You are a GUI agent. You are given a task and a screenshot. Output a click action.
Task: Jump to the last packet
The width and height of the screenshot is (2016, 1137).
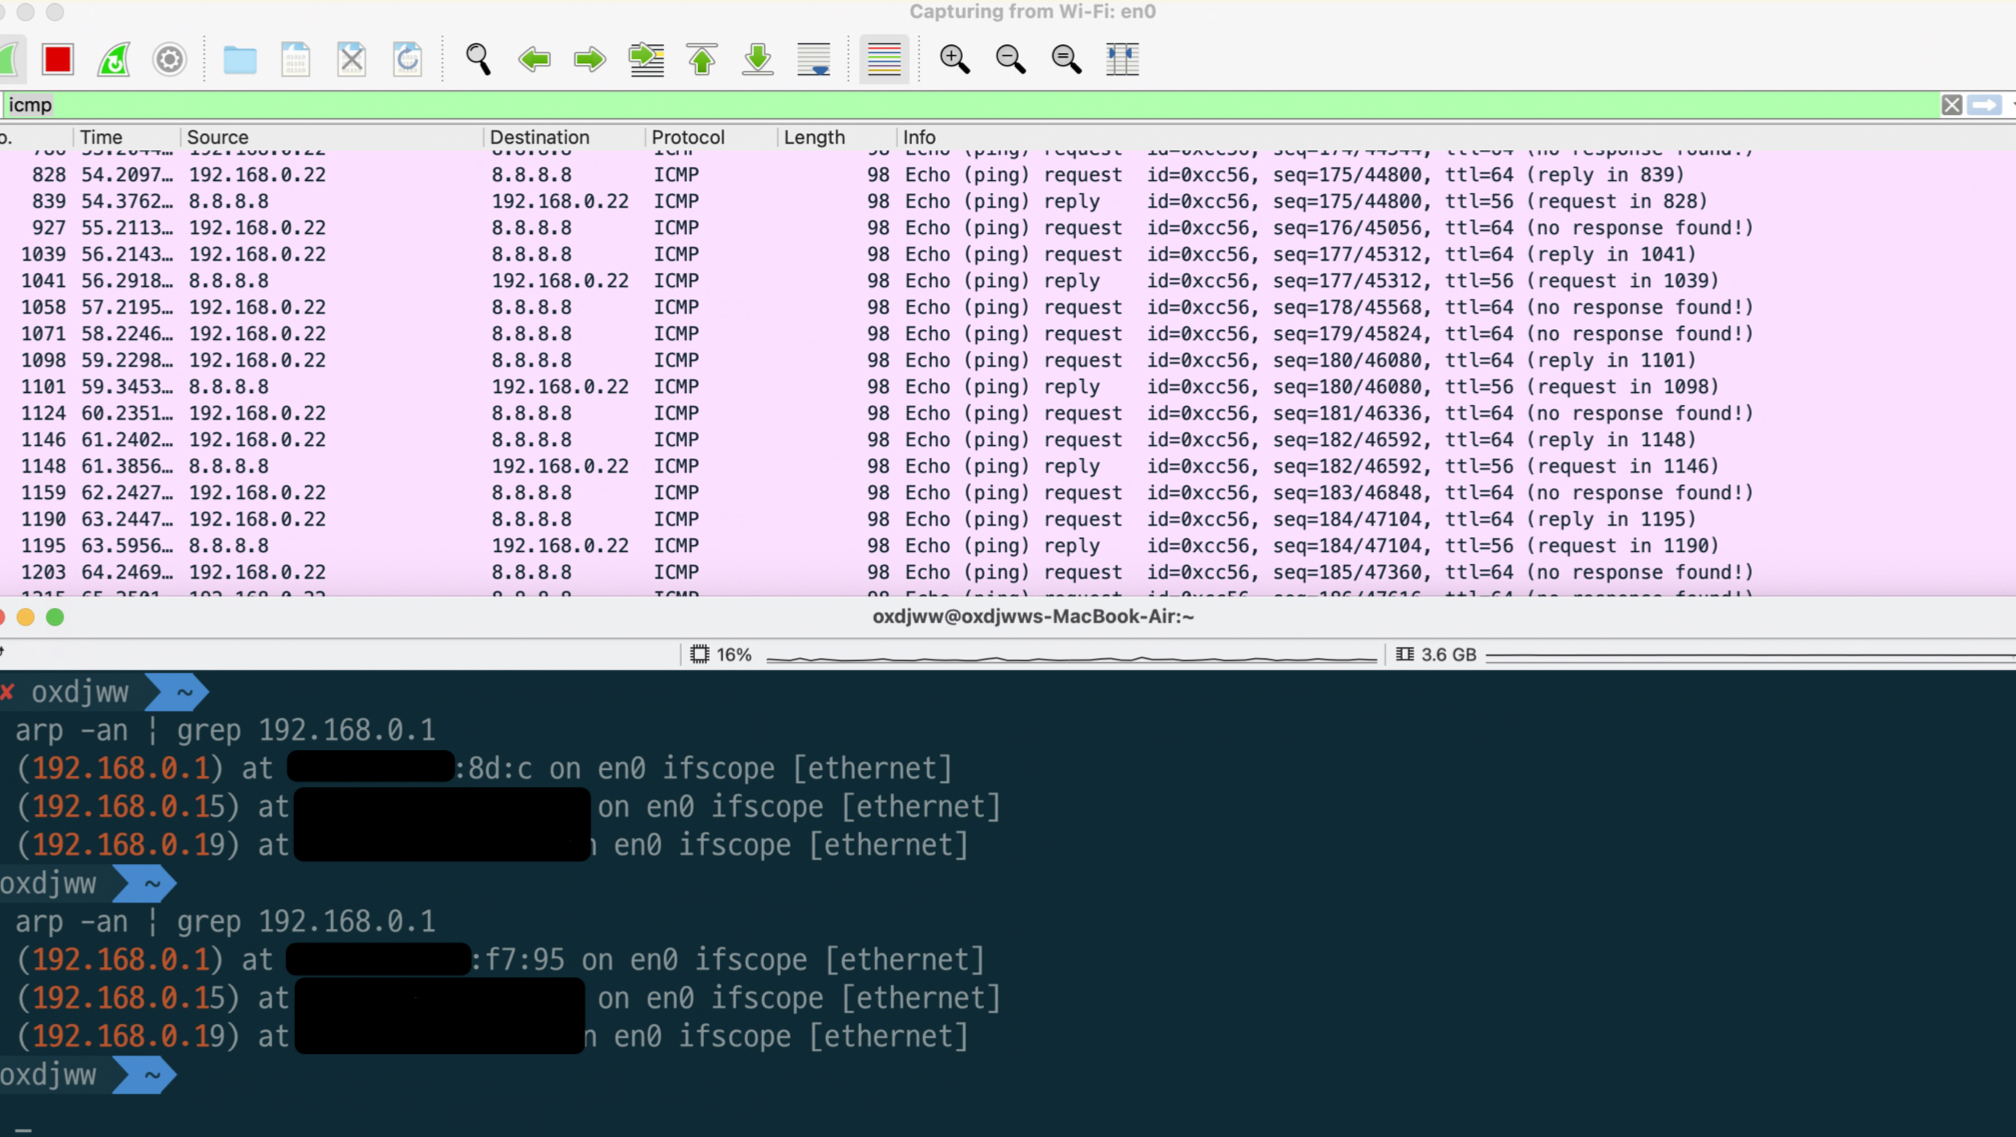click(758, 60)
